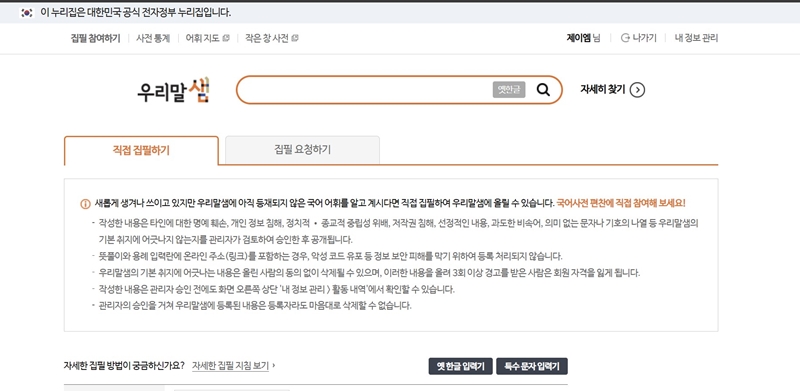Click the 옛한글 입력기 button
The height and width of the screenshot is (391, 800).
[x=460, y=366]
